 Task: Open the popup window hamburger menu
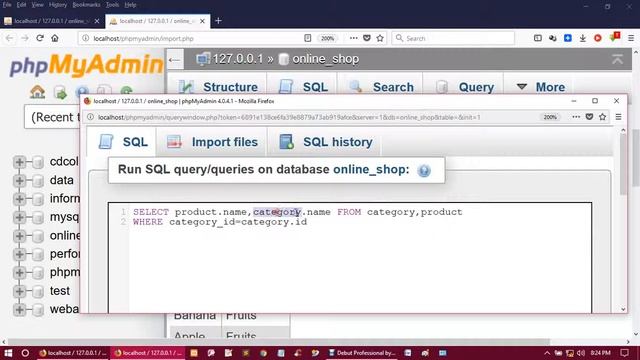pos(618,117)
